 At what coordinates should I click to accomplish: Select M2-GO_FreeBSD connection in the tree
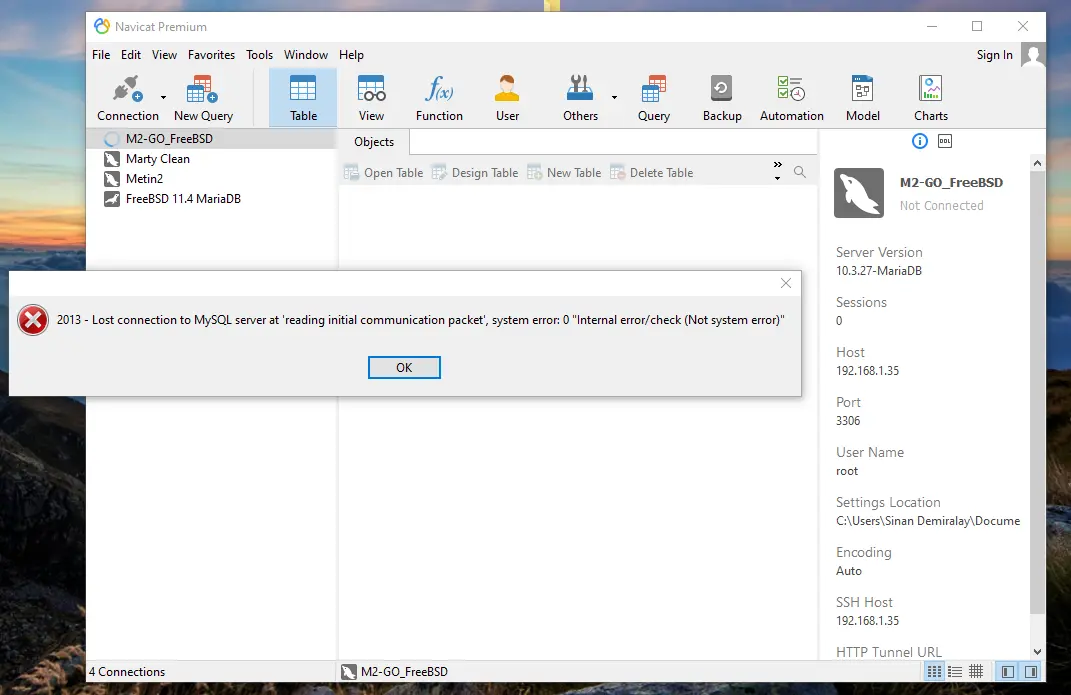[211, 139]
